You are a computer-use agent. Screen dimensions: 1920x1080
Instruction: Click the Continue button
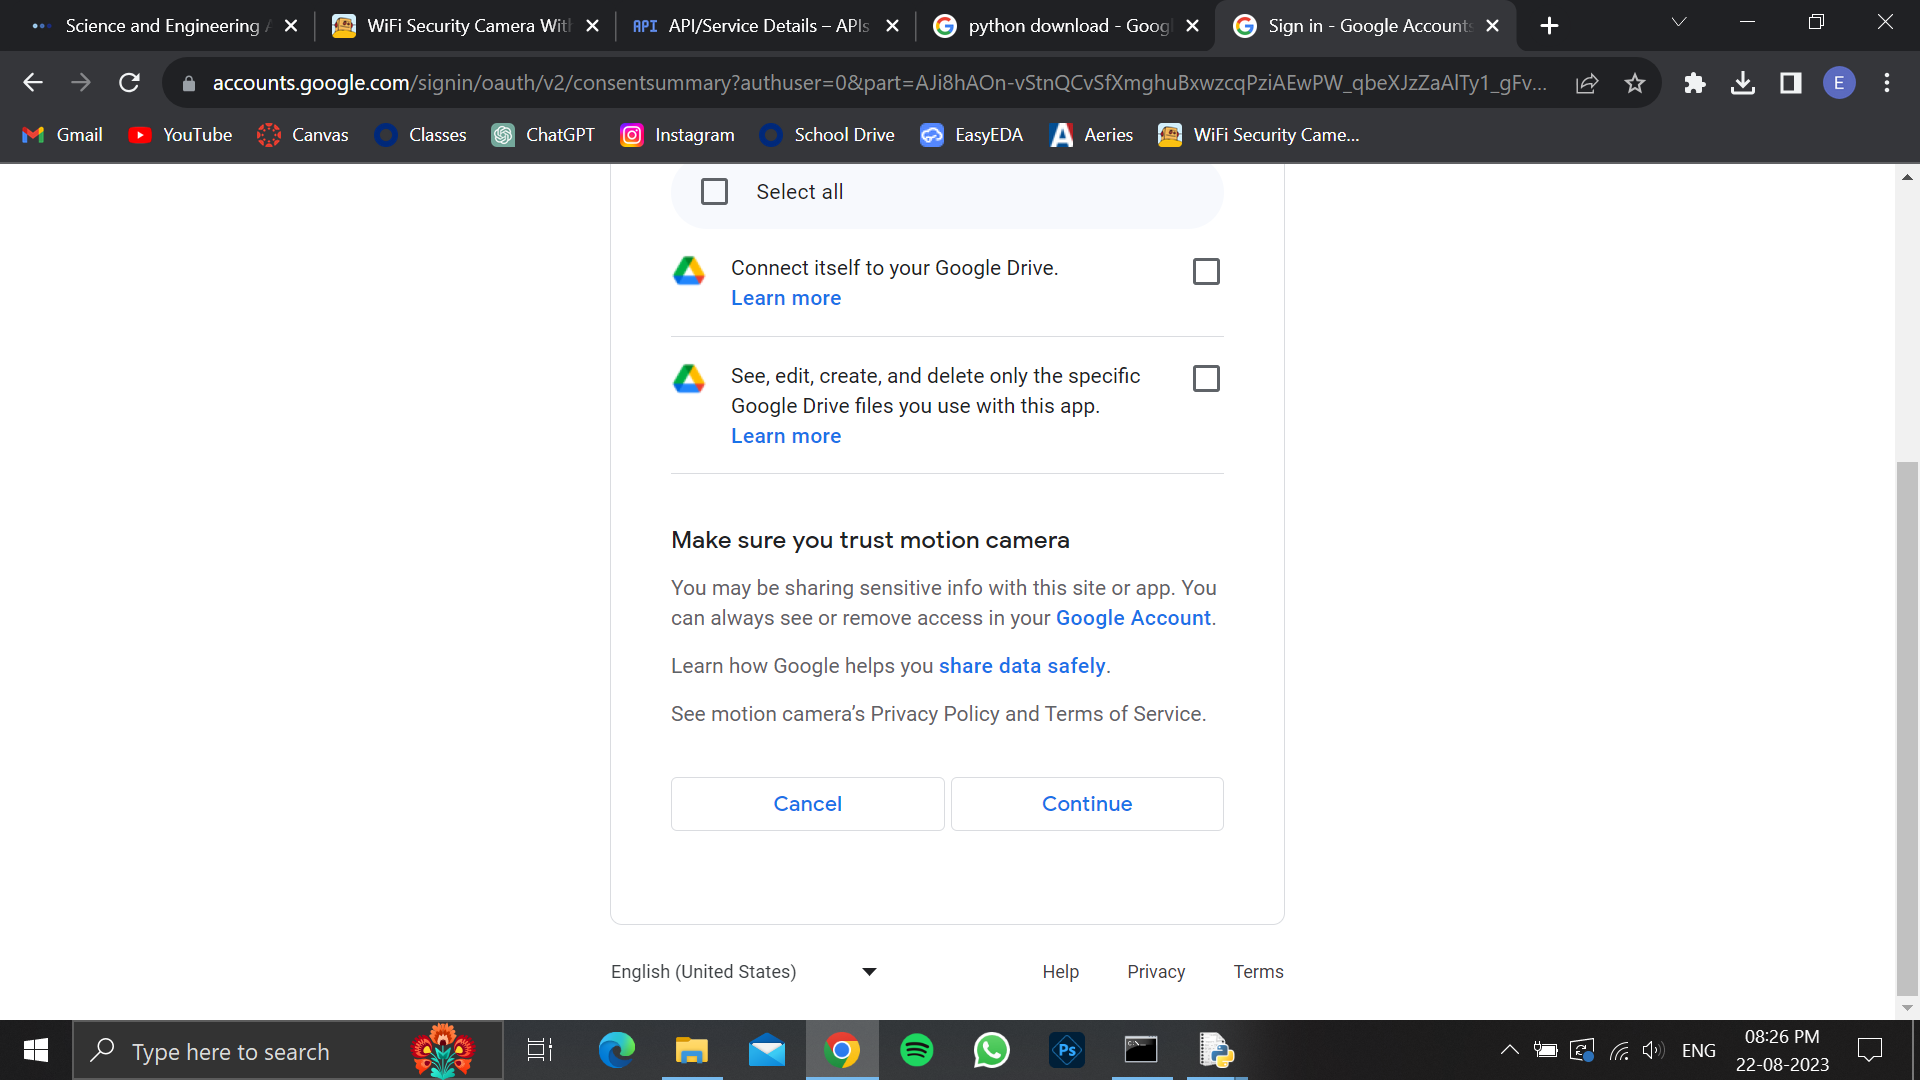click(x=1087, y=804)
